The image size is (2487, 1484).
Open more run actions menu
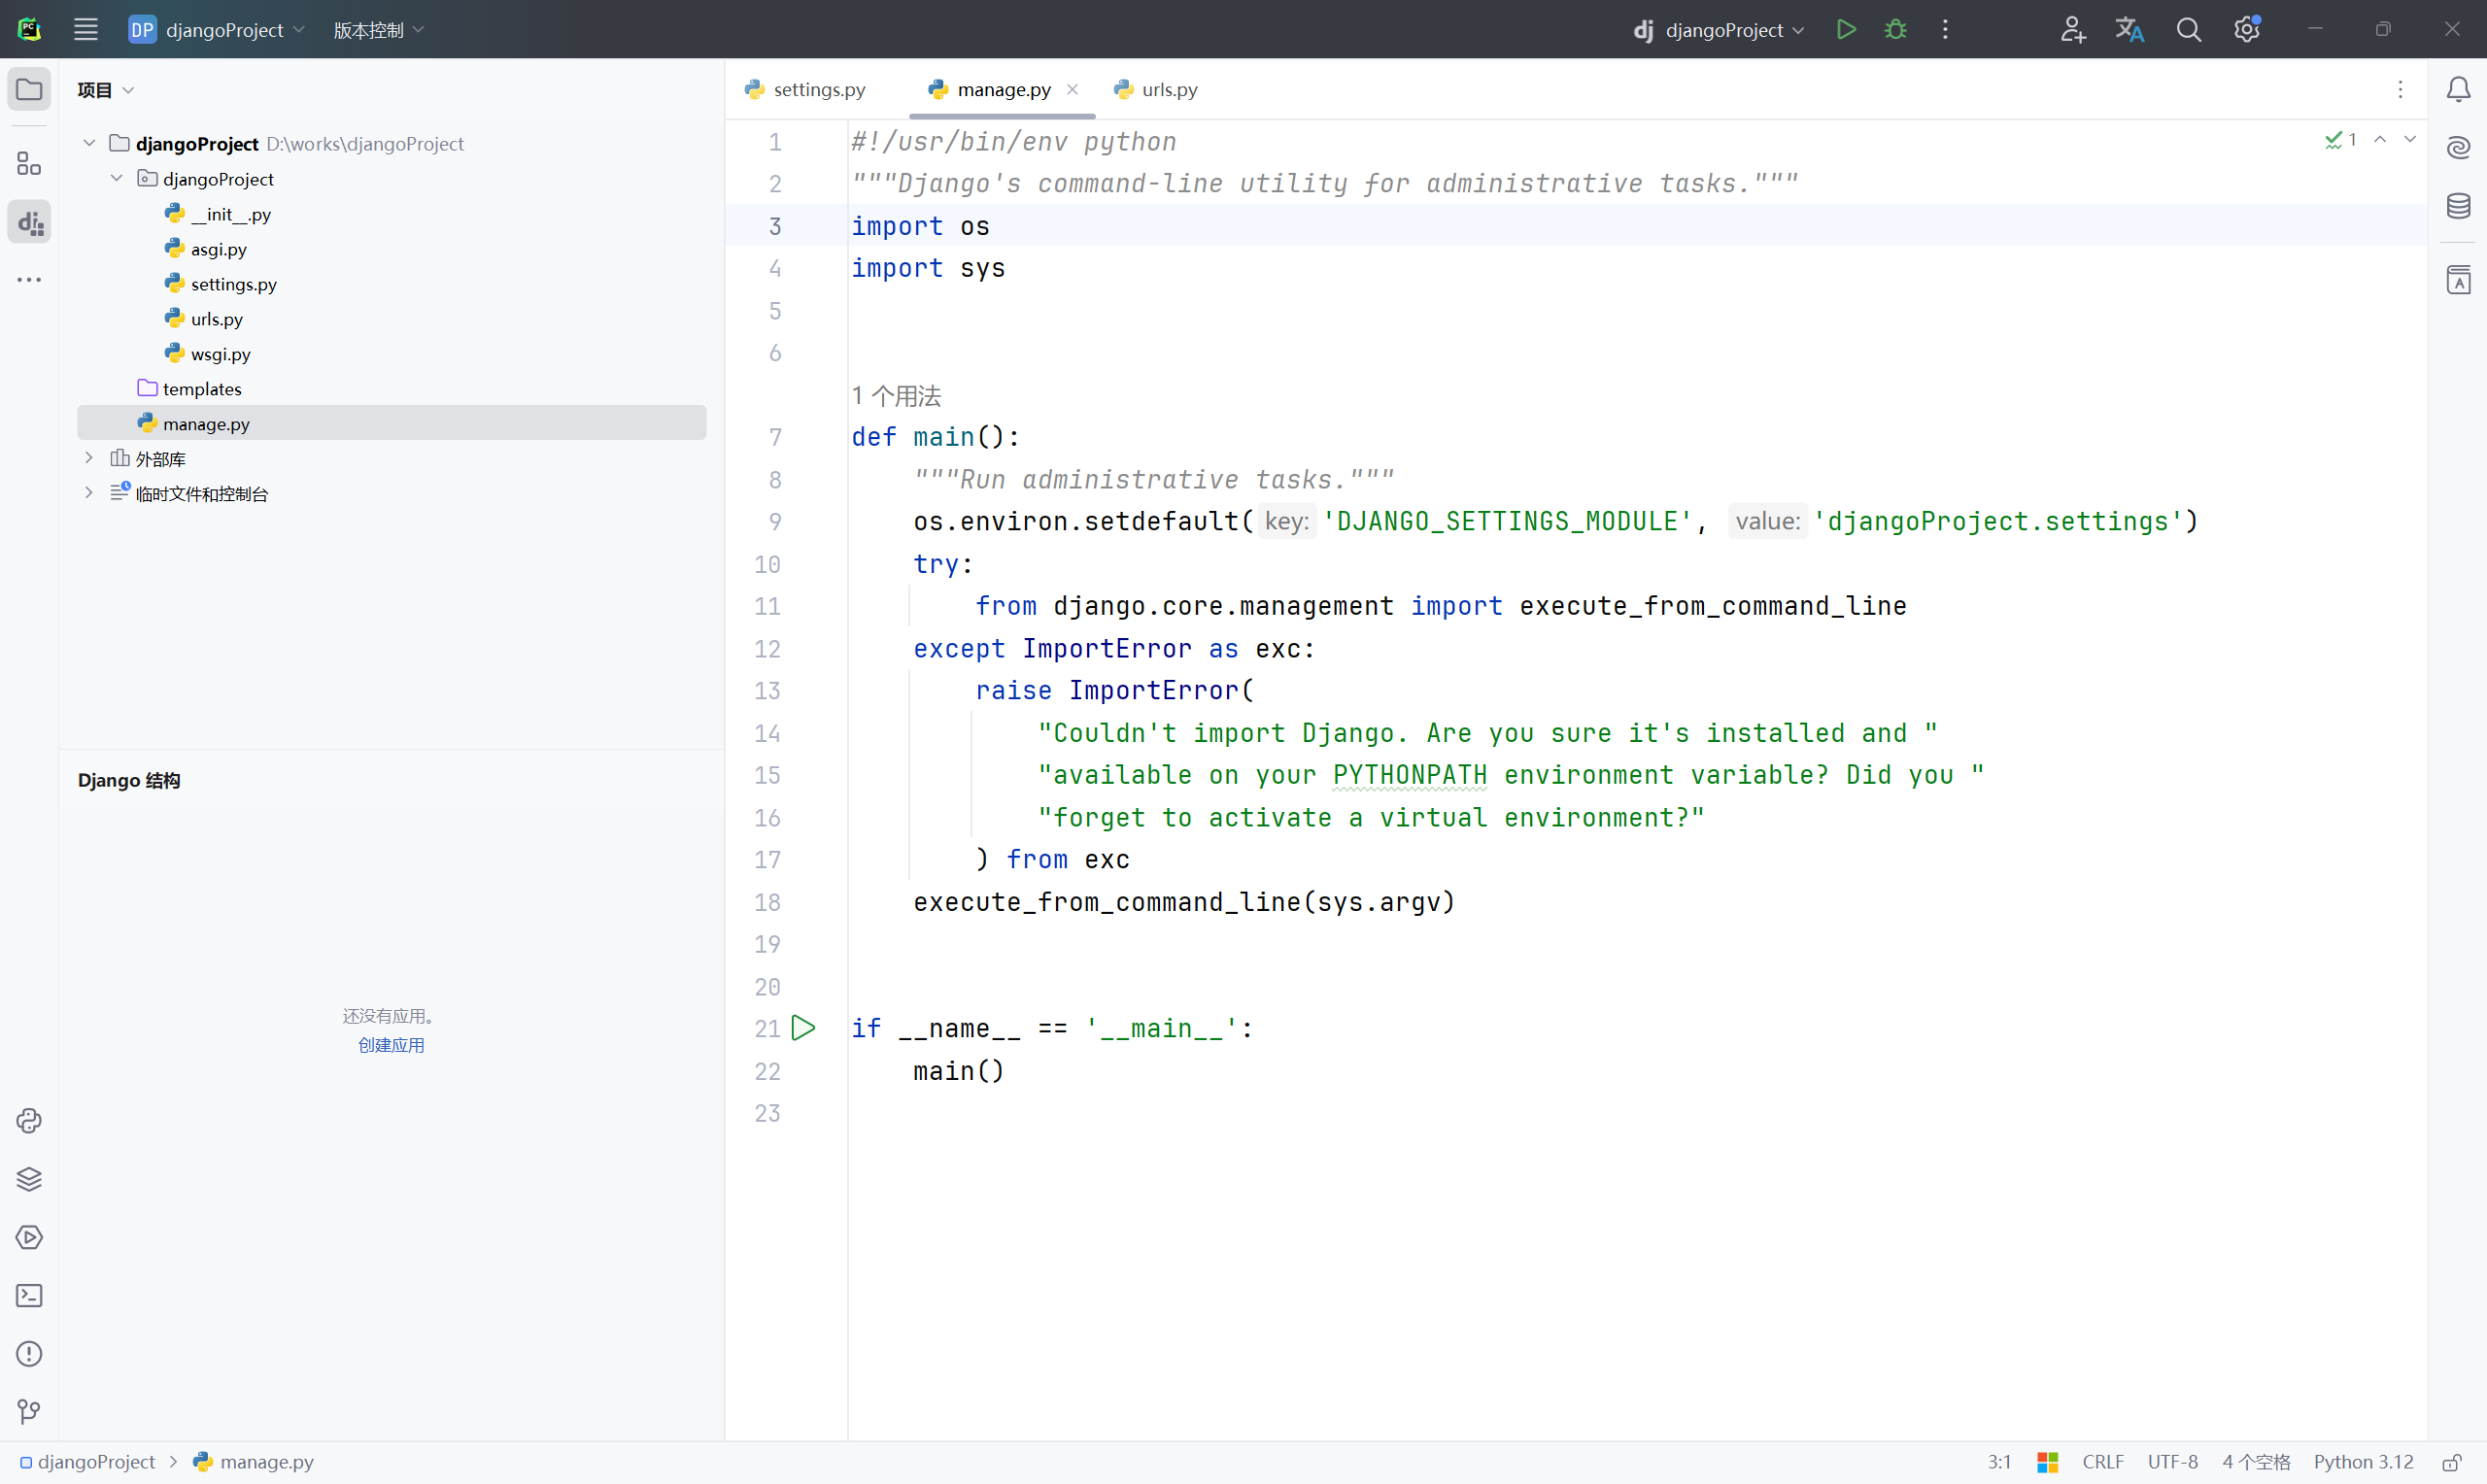(x=1945, y=30)
